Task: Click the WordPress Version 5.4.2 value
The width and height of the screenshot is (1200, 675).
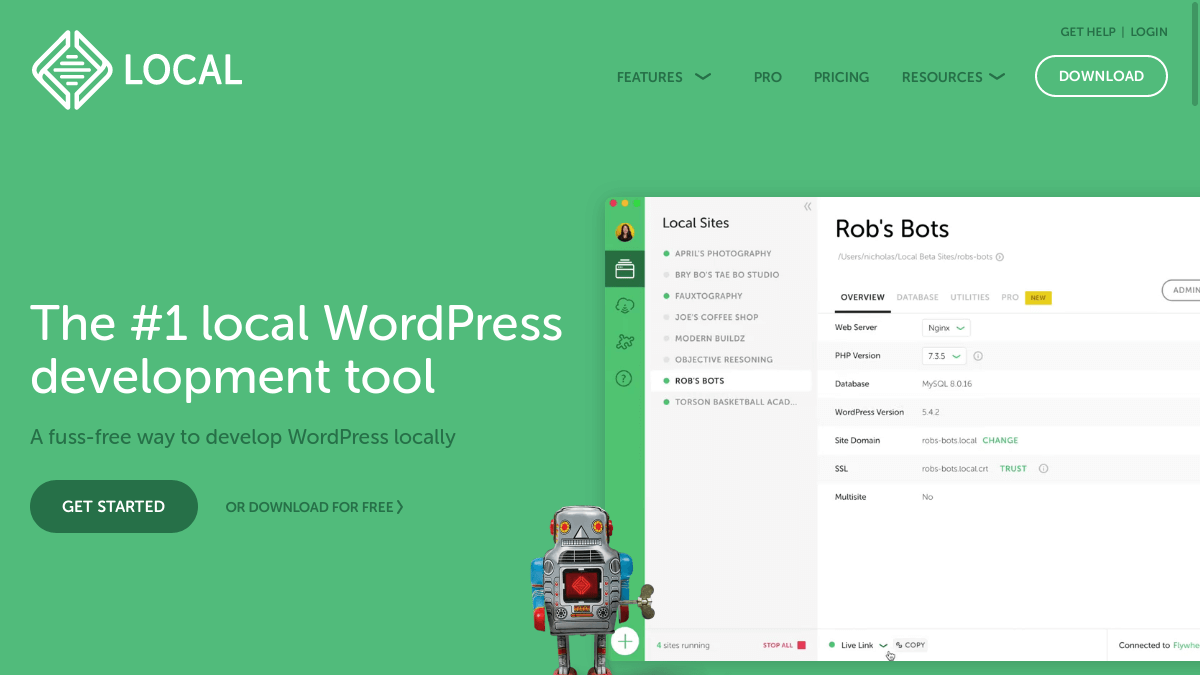Action: (931, 412)
